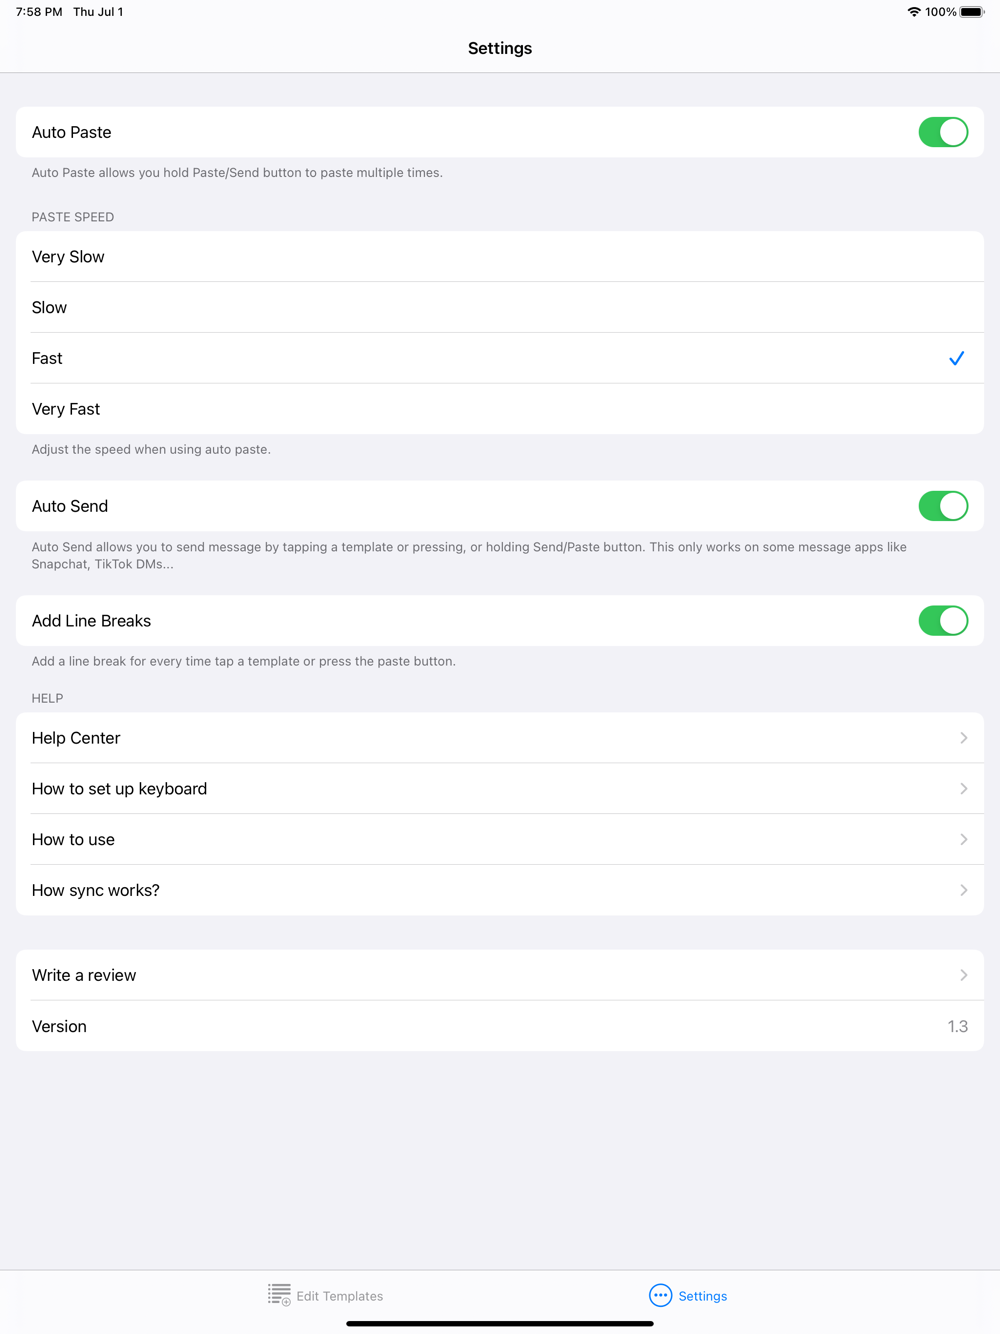This screenshot has height=1334, width=1000.
Task: Tap the Edit Templates list icon
Action: tap(279, 1295)
